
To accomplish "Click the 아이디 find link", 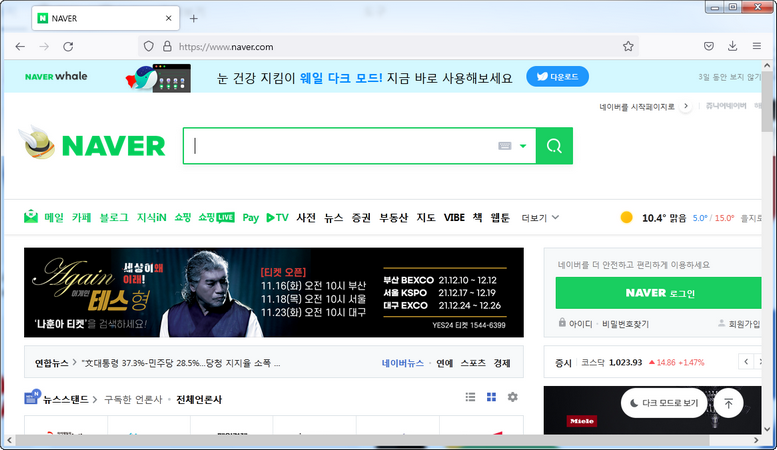I will (x=580, y=324).
